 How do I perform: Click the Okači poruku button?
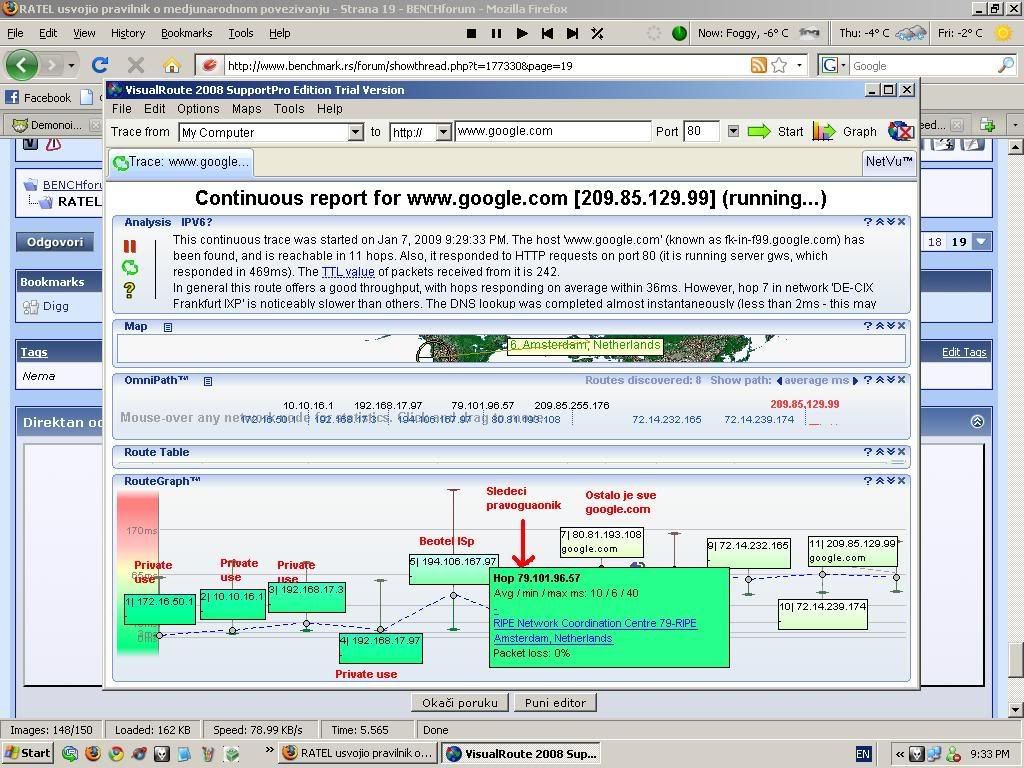pyautogui.click(x=460, y=703)
